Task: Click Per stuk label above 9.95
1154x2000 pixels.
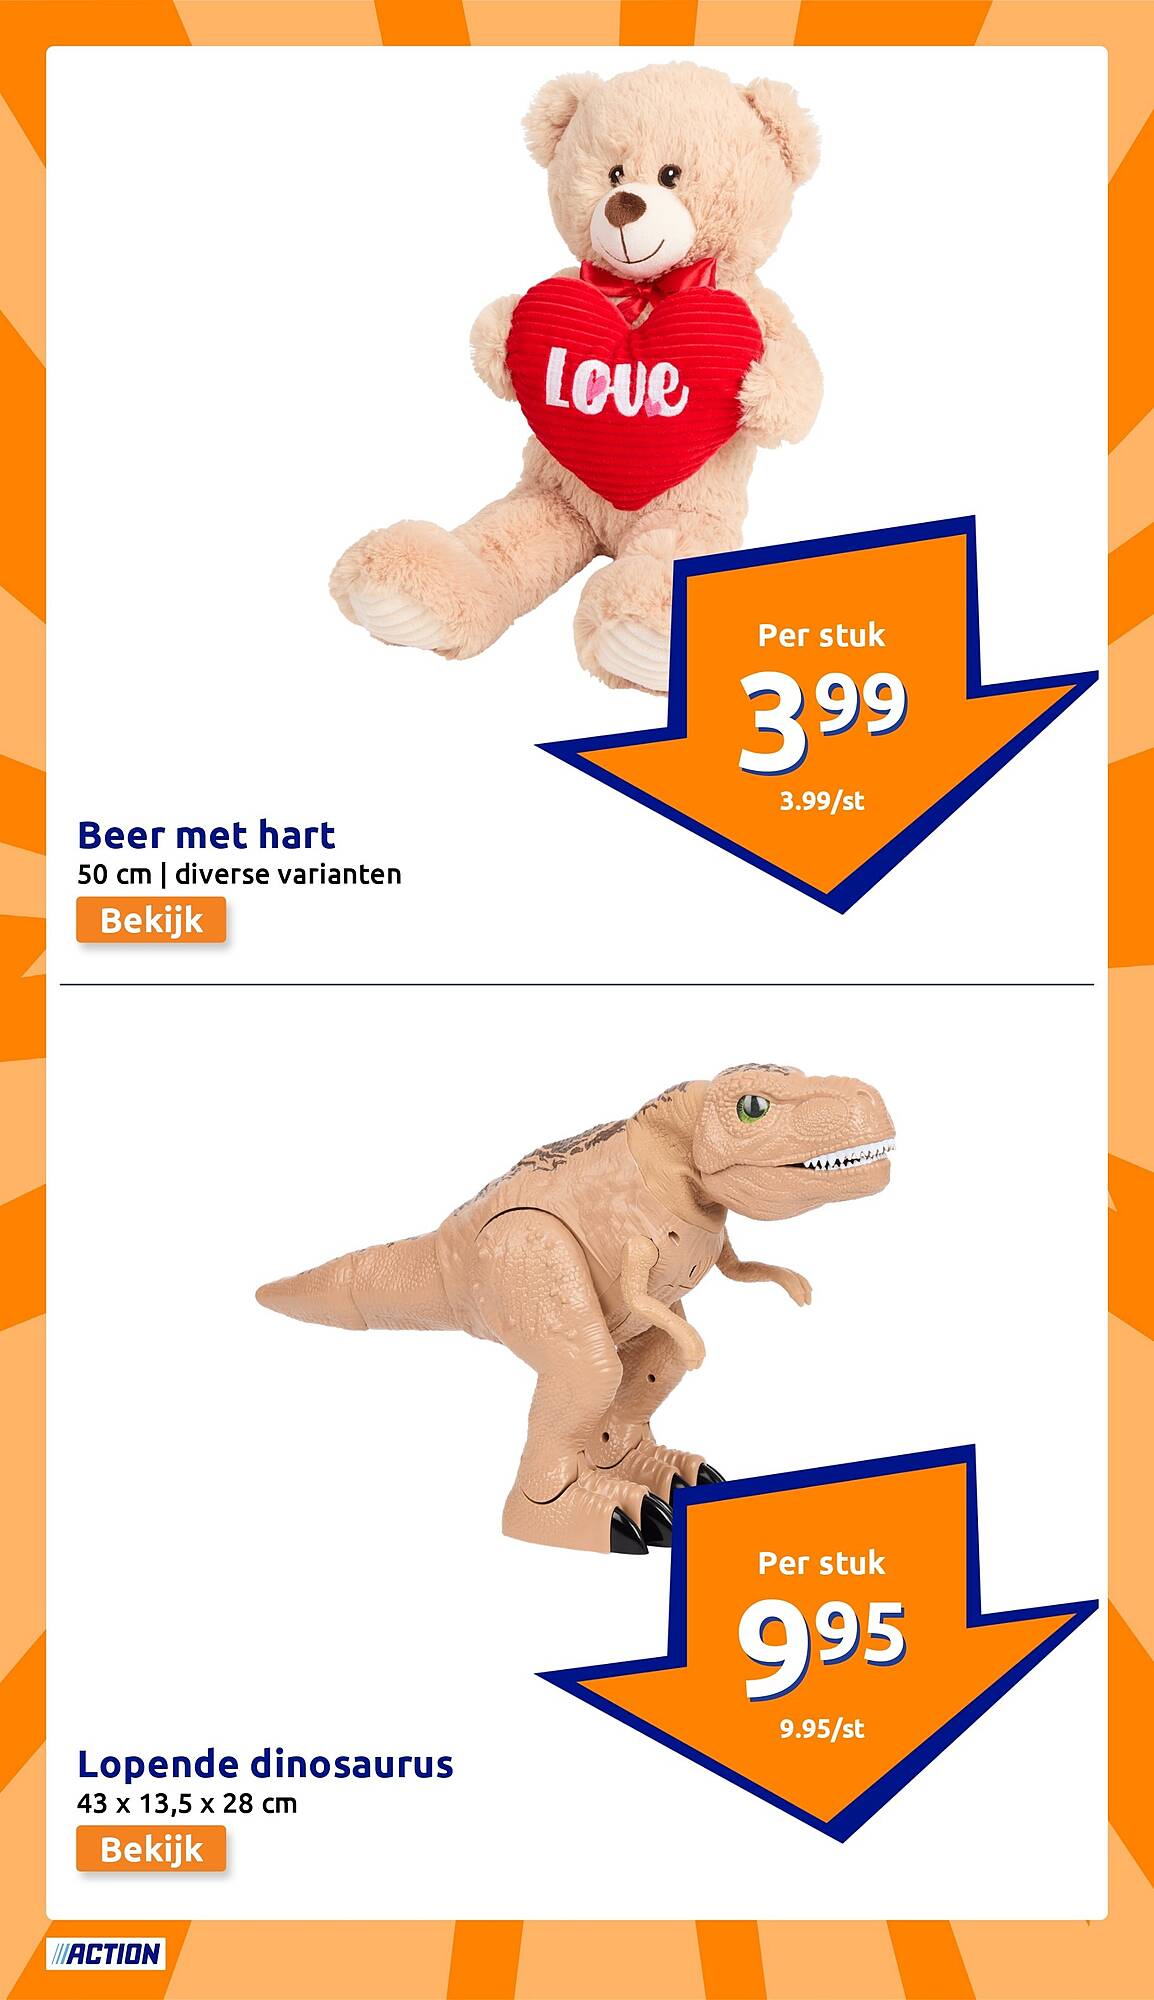Action: (822, 1563)
